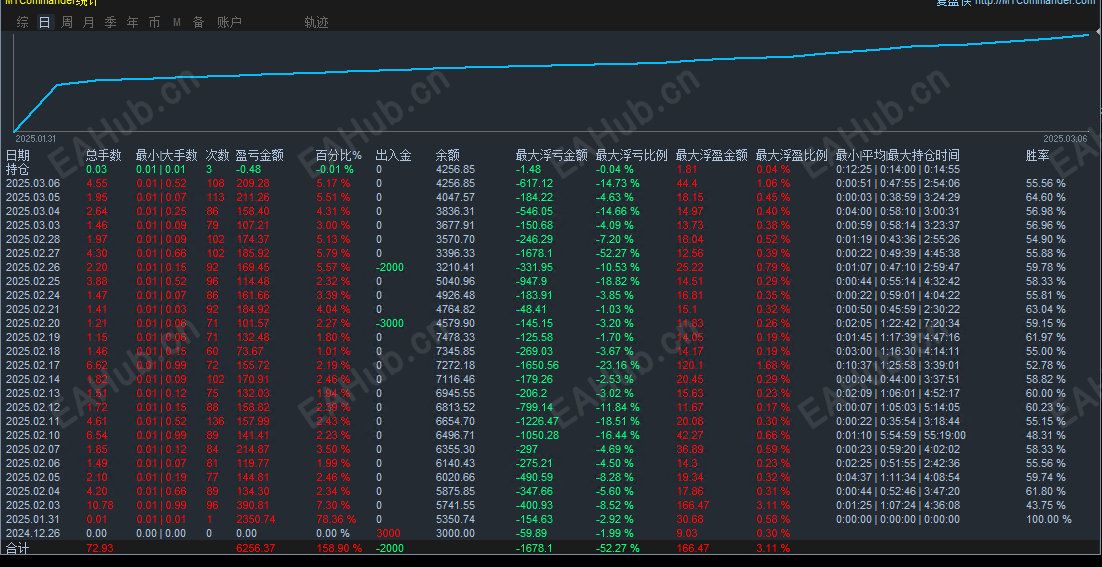Click lots value 10.78
Image resolution: width=1102 pixels, height=567 pixels.
(x=98, y=505)
